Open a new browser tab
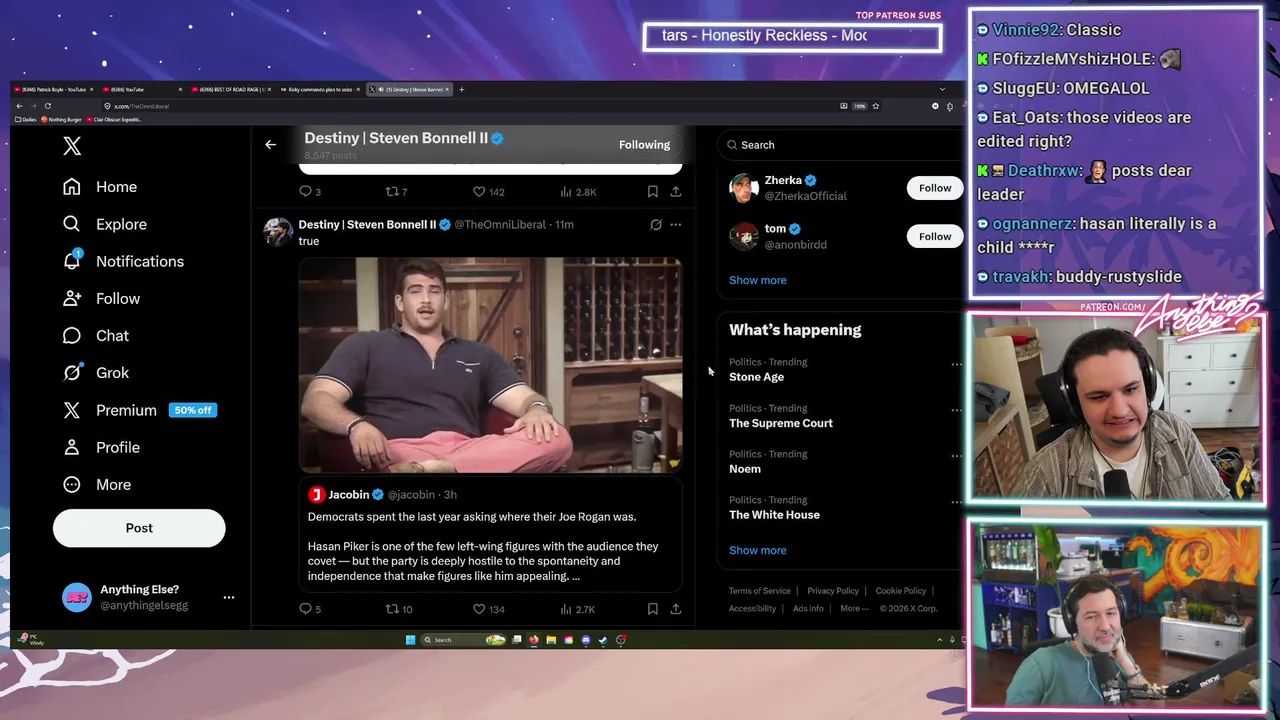This screenshot has width=1280, height=720. point(461,89)
